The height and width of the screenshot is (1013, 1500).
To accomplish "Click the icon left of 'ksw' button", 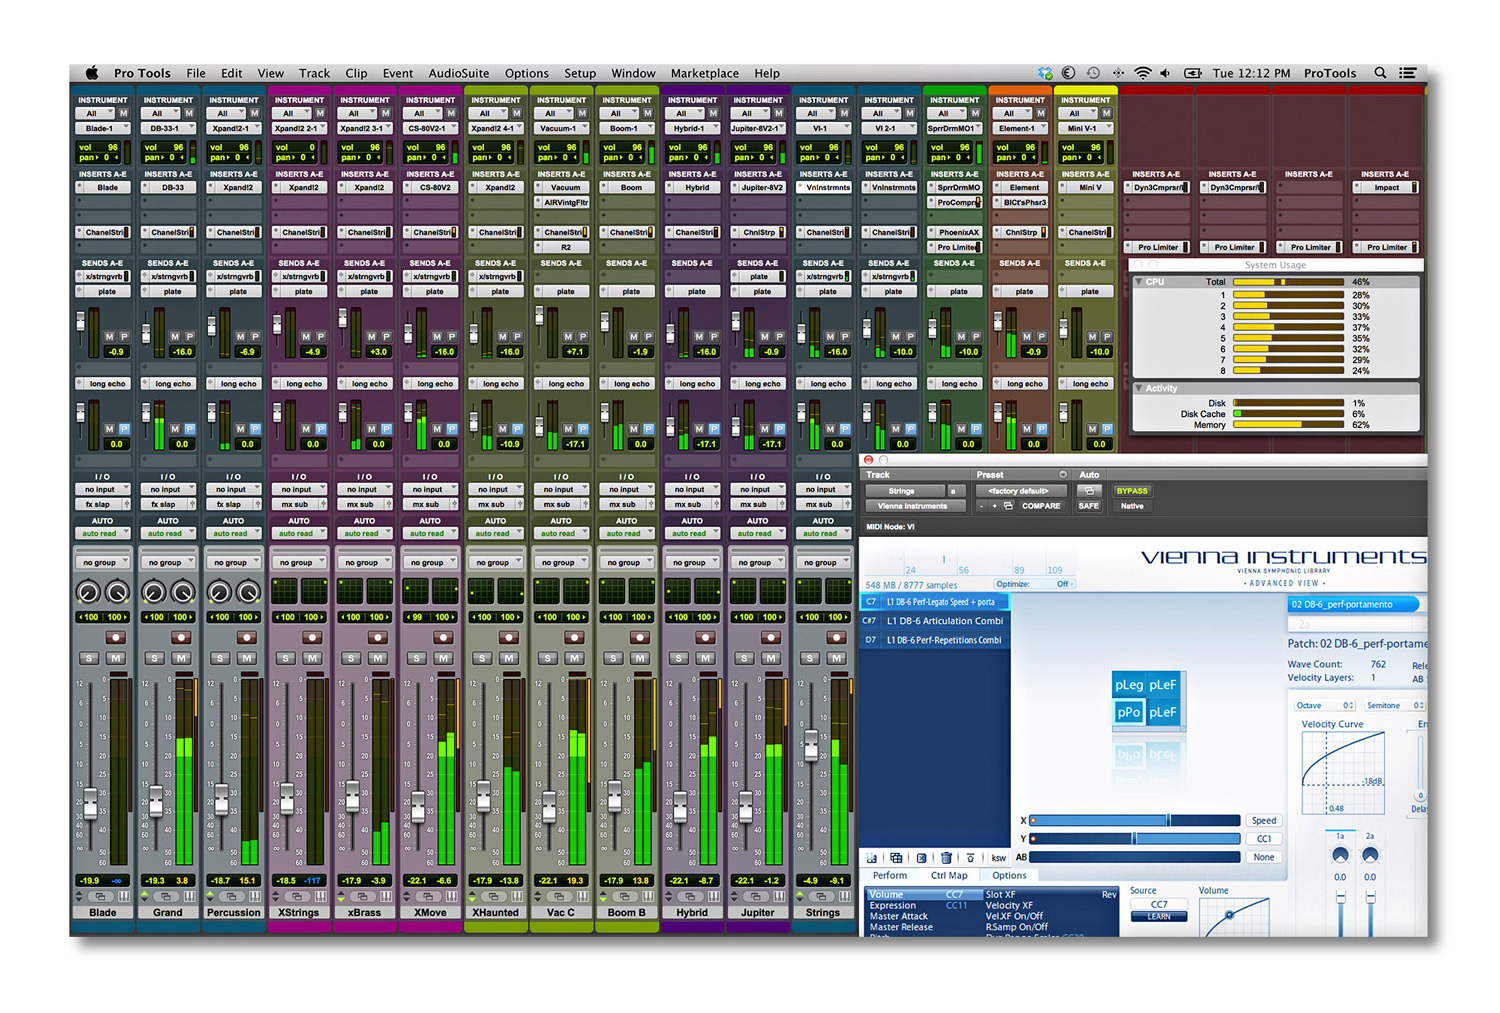I will (x=970, y=858).
